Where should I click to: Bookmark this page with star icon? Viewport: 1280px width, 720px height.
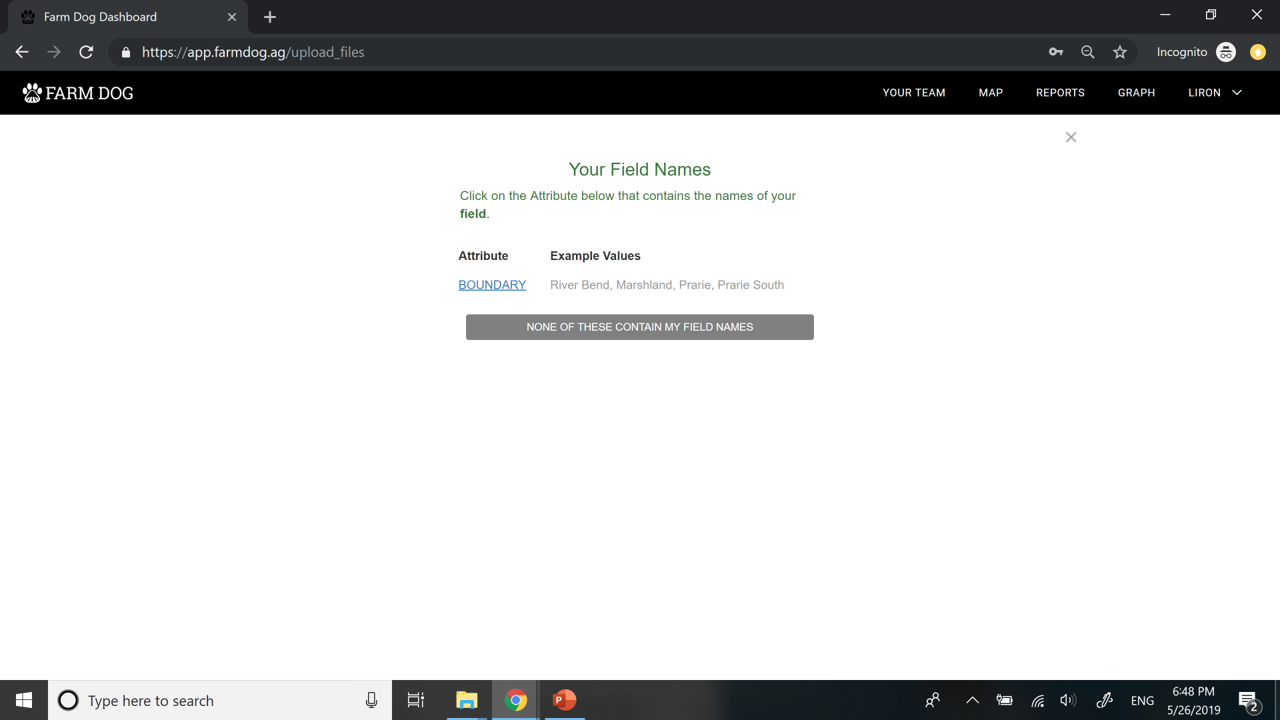coord(1120,52)
